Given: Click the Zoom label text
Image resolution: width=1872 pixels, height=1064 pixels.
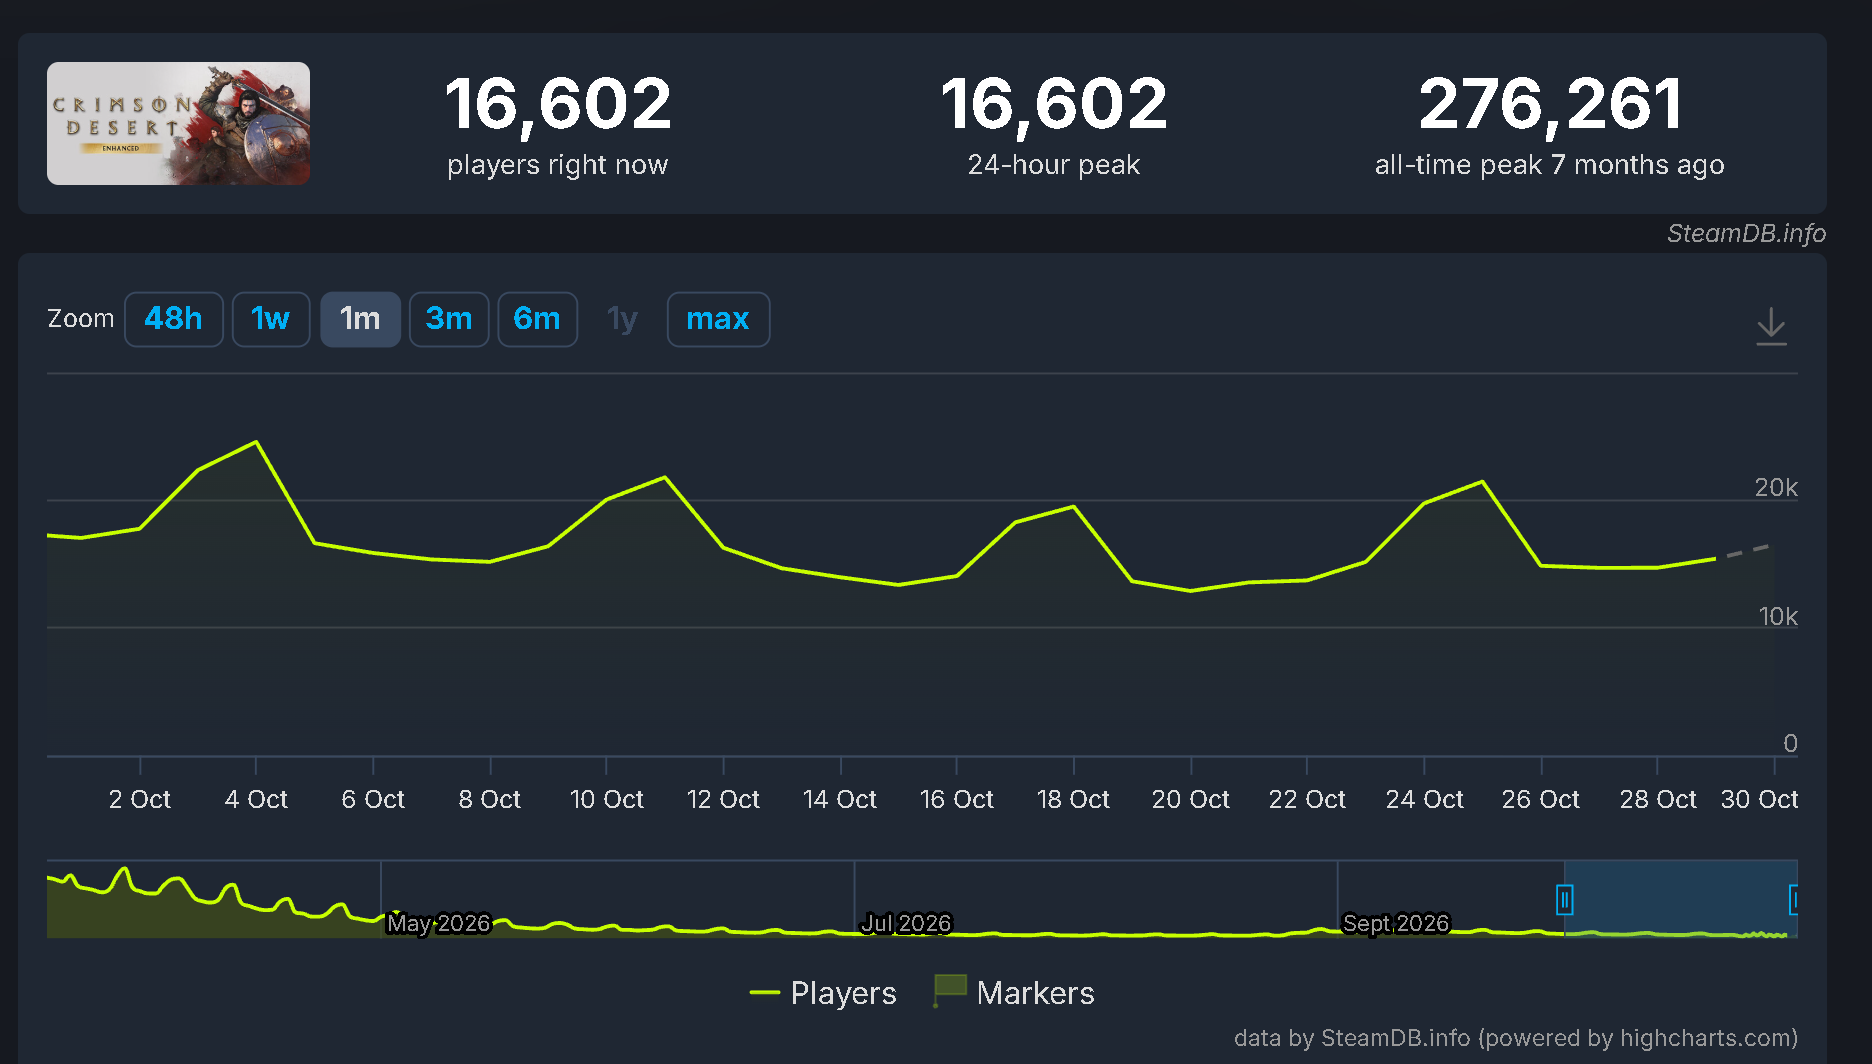Looking at the screenshot, I should tap(81, 319).
